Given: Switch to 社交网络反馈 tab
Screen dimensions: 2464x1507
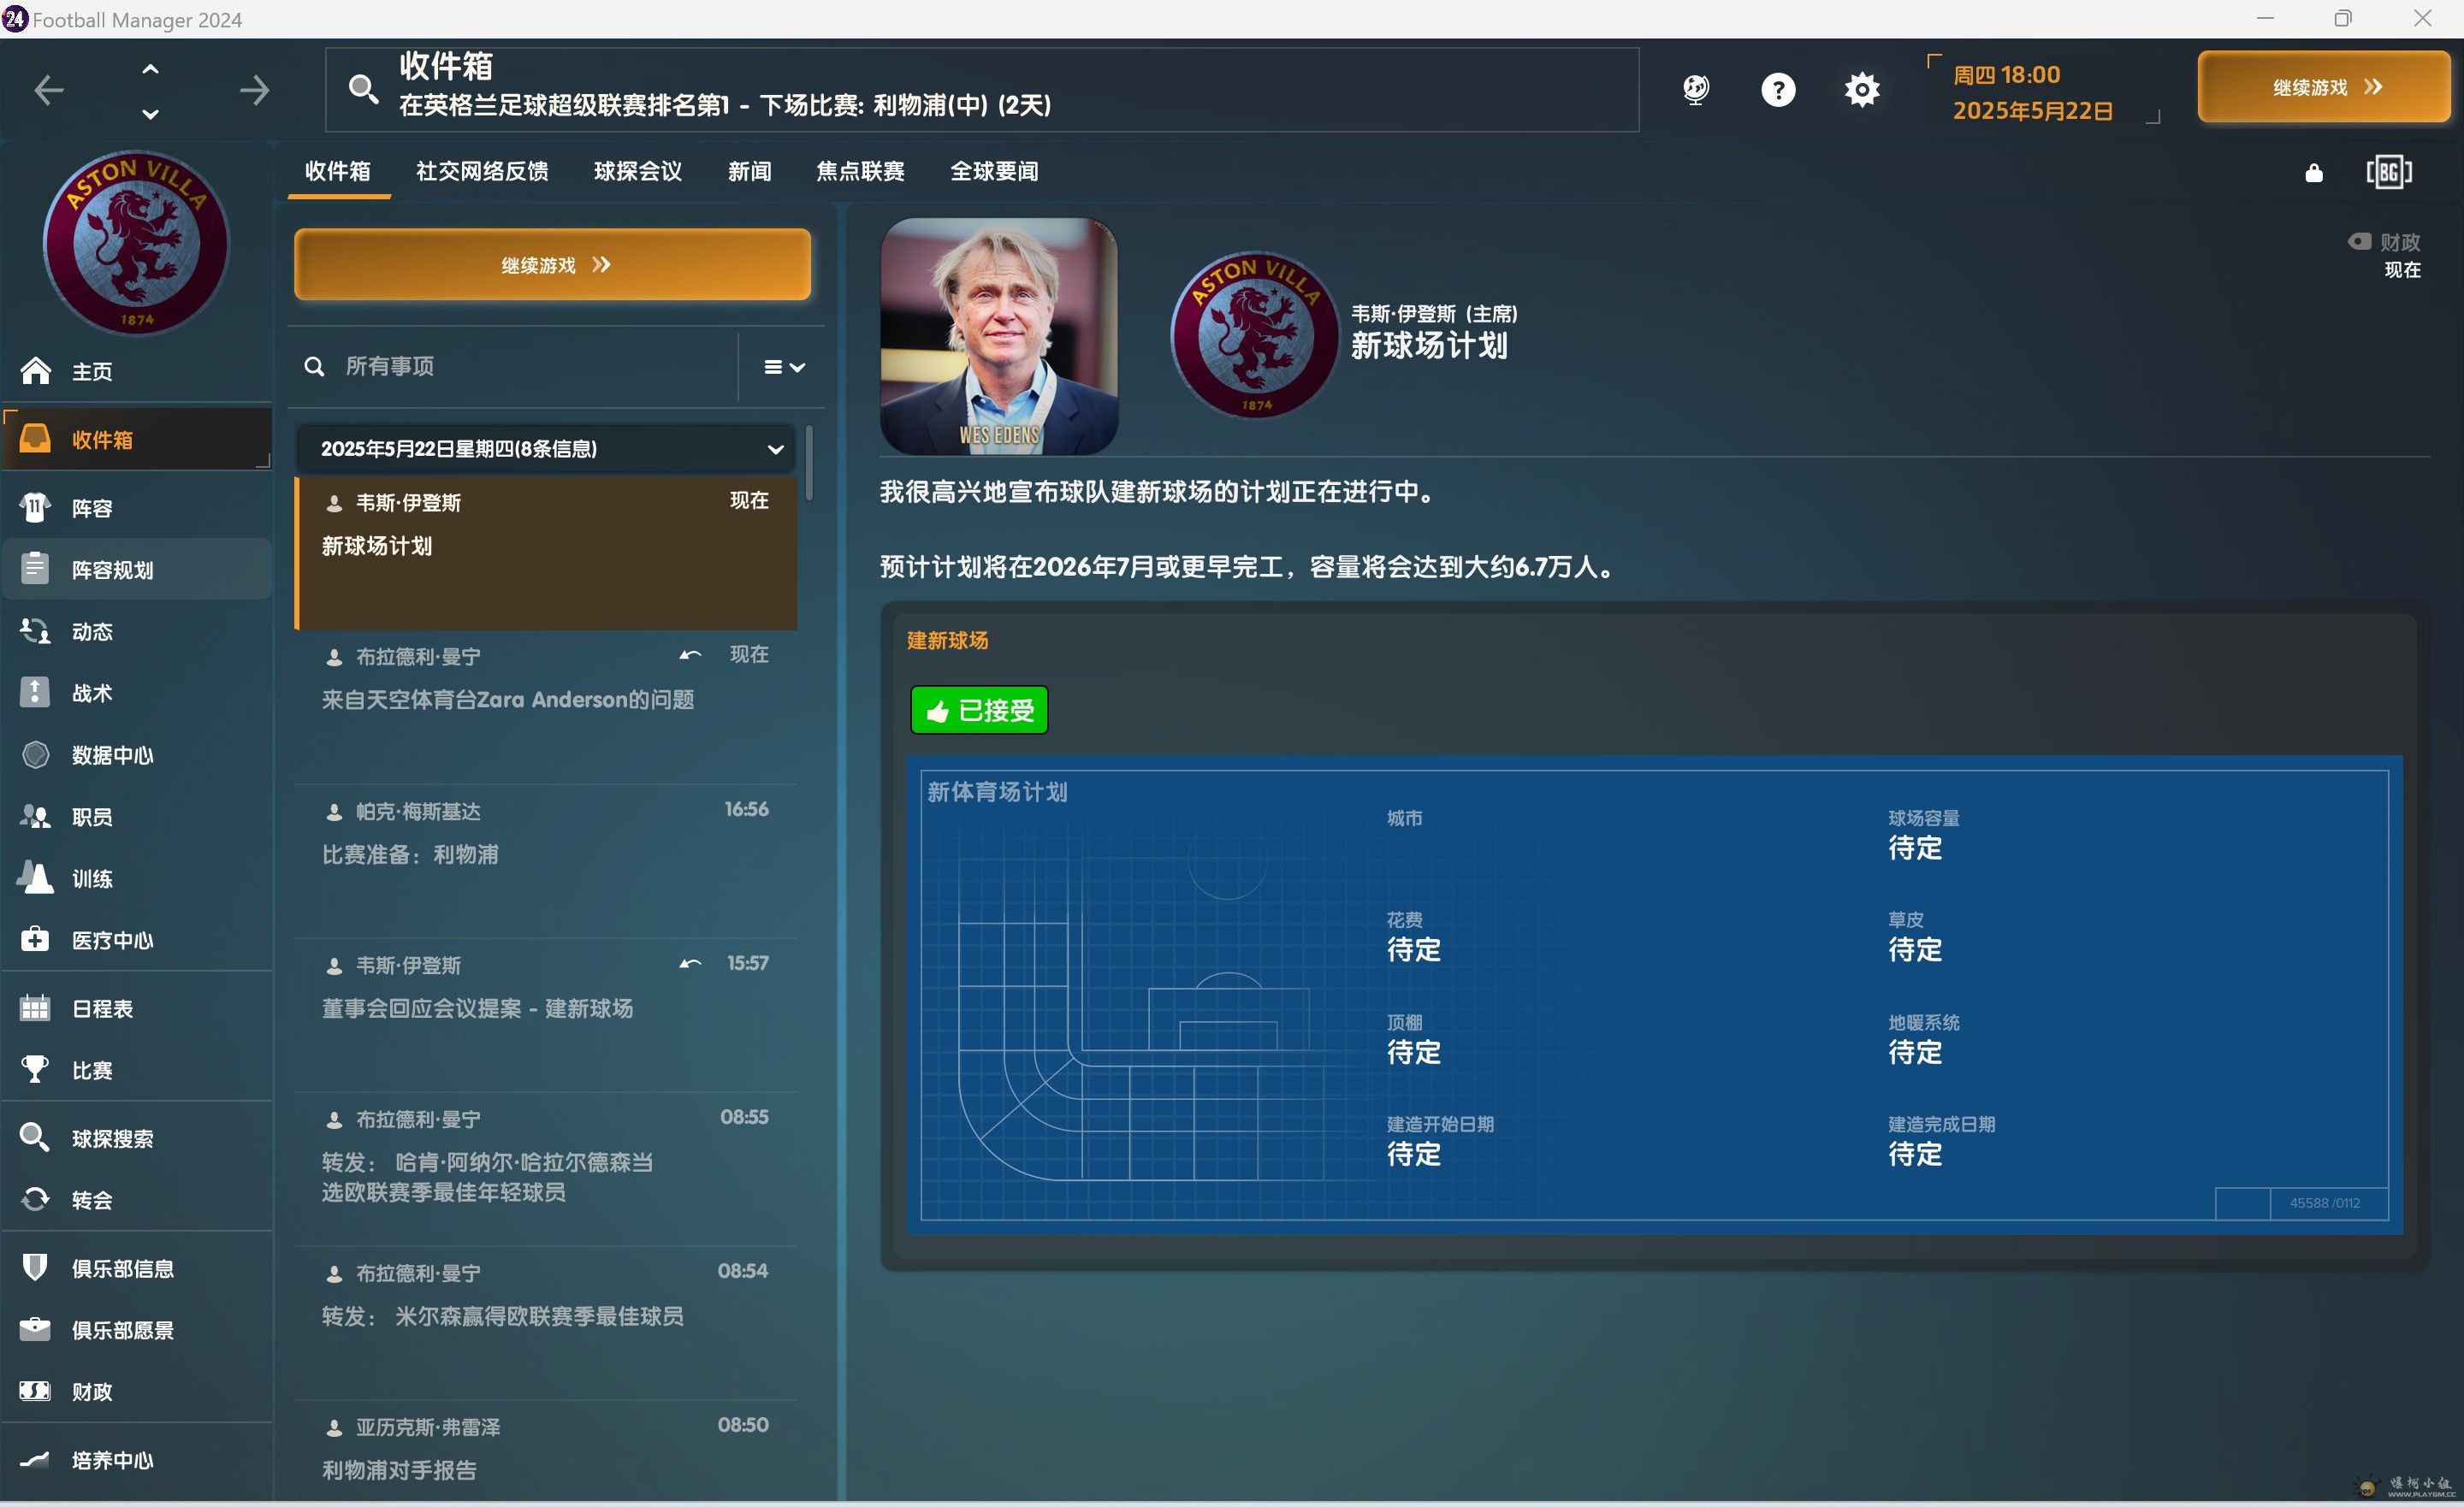Looking at the screenshot, I should (x=482, y=171).
